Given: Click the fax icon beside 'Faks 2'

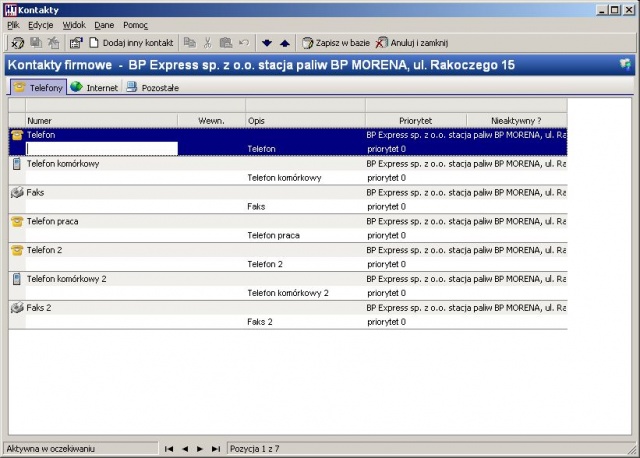Looking at the screenshot, I should click(x=17, y=307).
